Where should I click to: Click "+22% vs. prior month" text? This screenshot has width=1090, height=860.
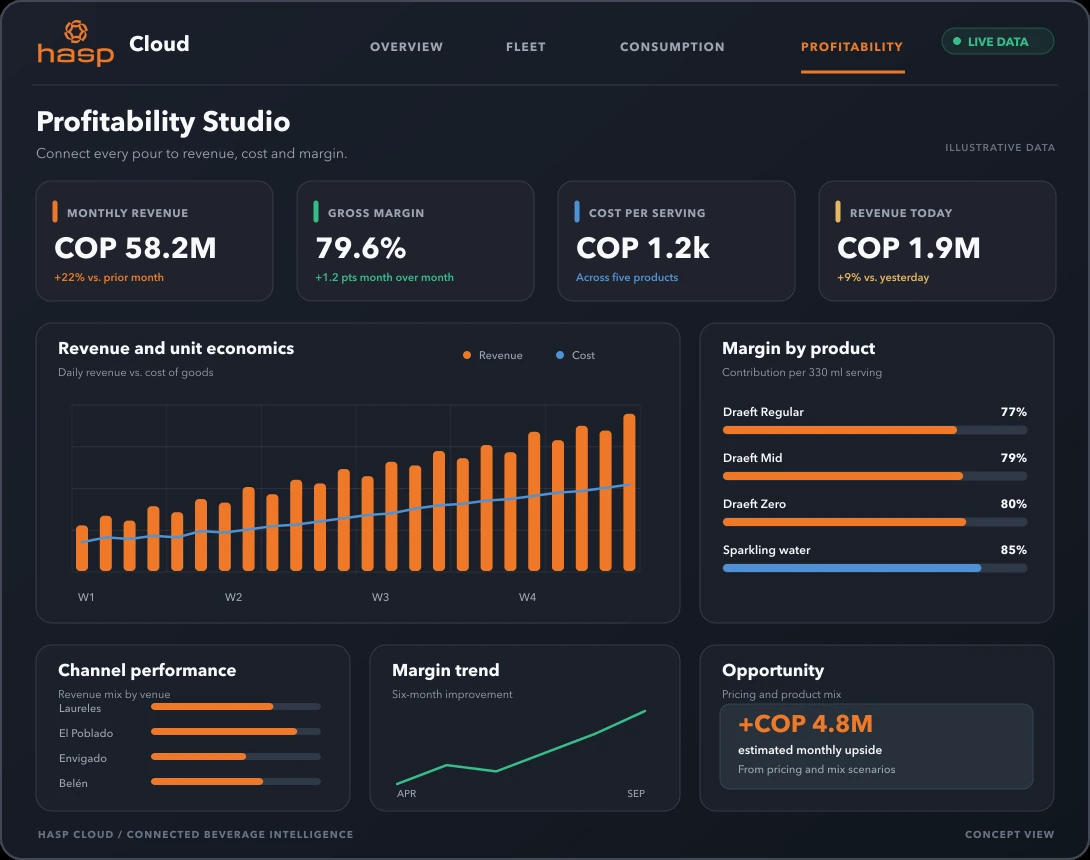109,277
